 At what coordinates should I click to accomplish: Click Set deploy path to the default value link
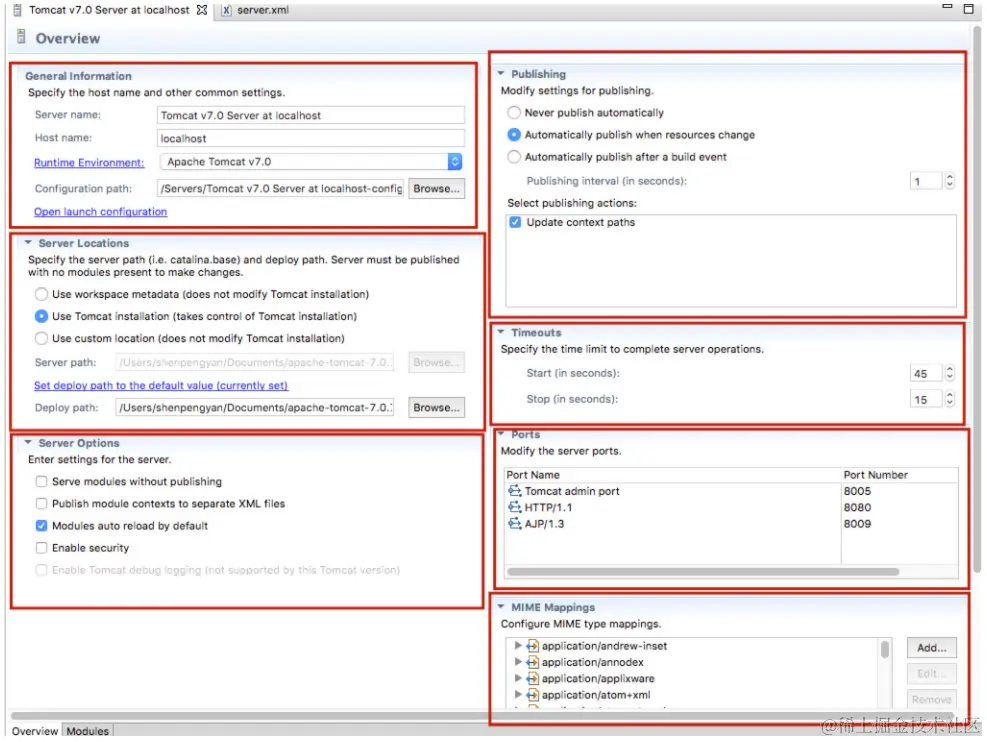161,385
